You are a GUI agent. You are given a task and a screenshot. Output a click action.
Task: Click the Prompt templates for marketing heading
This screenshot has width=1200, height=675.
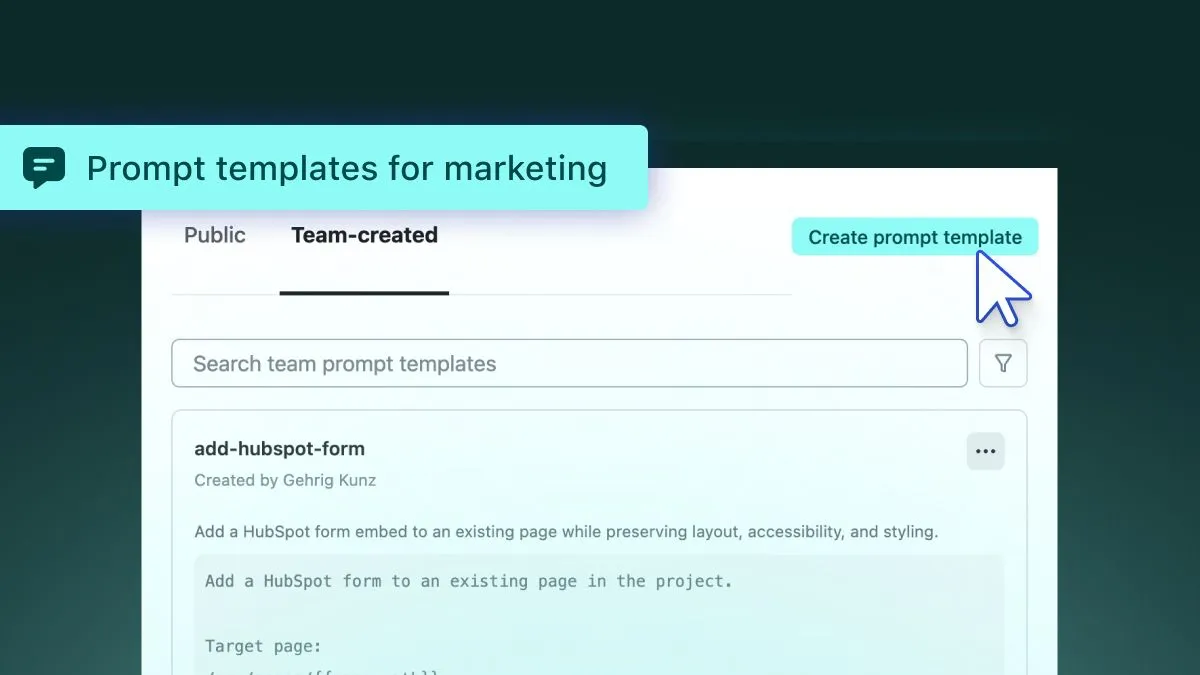coord(346,168)
